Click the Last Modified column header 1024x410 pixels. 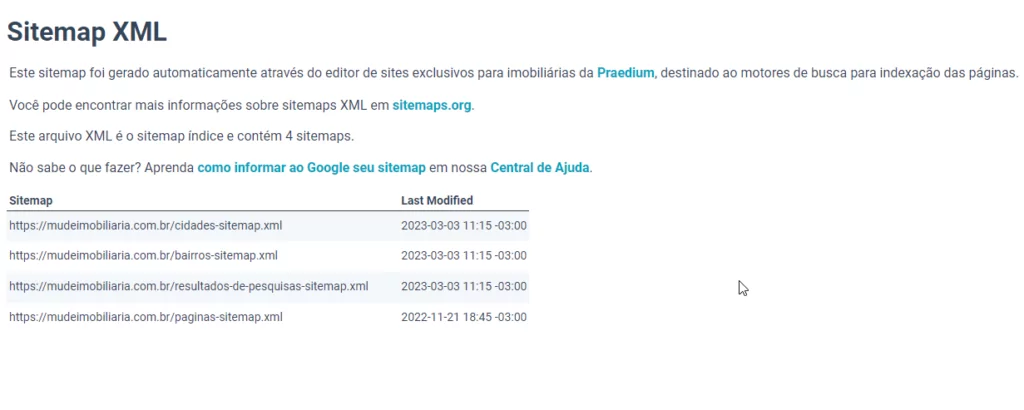[437, 201]
